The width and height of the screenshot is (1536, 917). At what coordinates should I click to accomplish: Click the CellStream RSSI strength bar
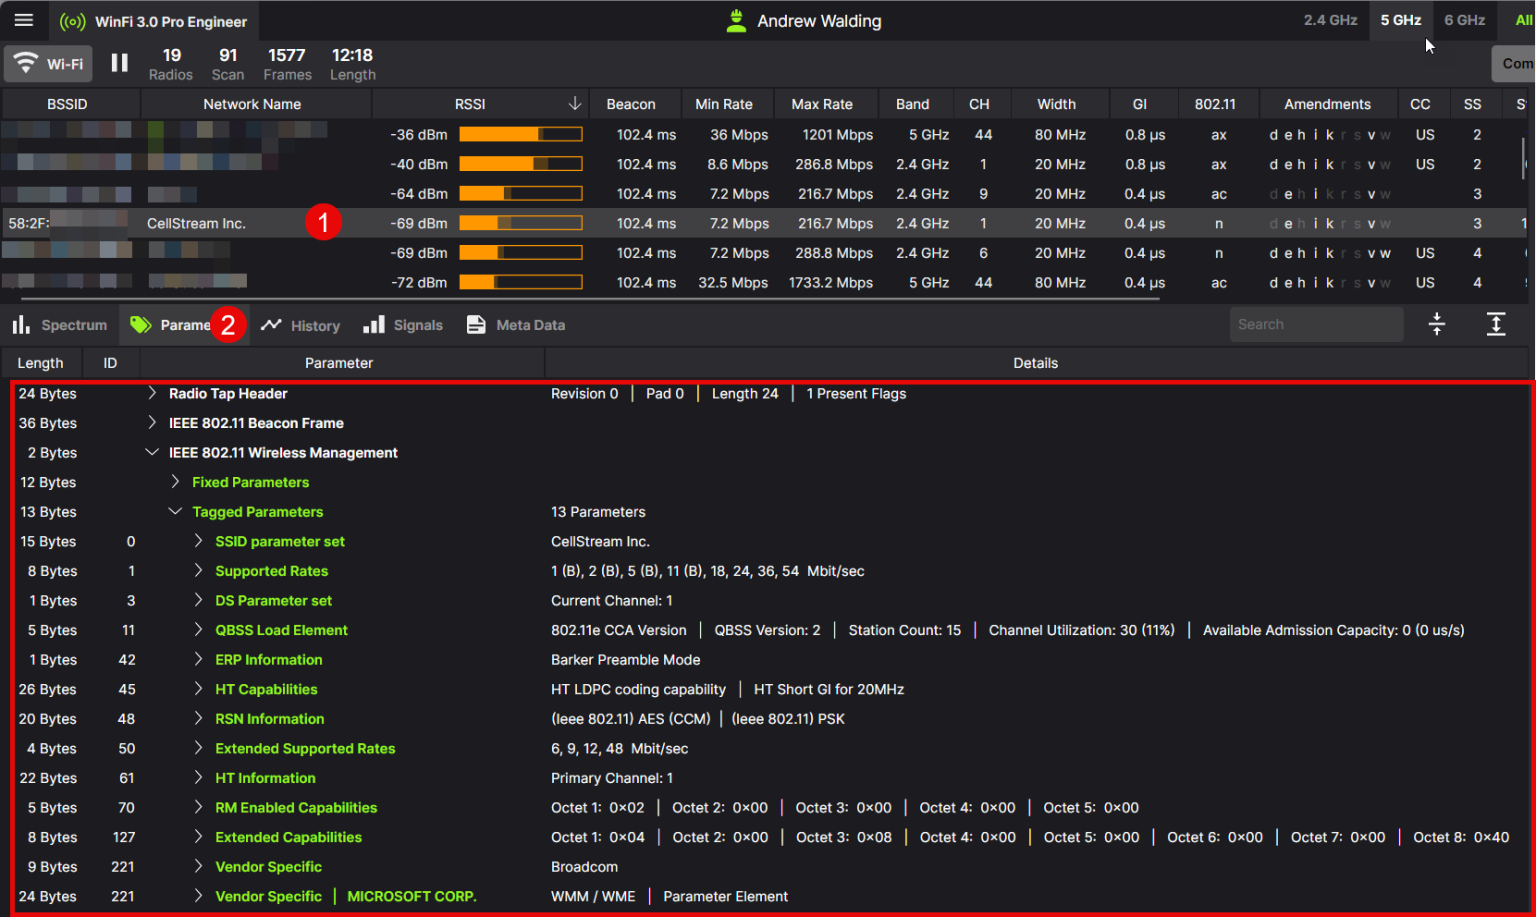pyautogui.click(x=520, y=223)
